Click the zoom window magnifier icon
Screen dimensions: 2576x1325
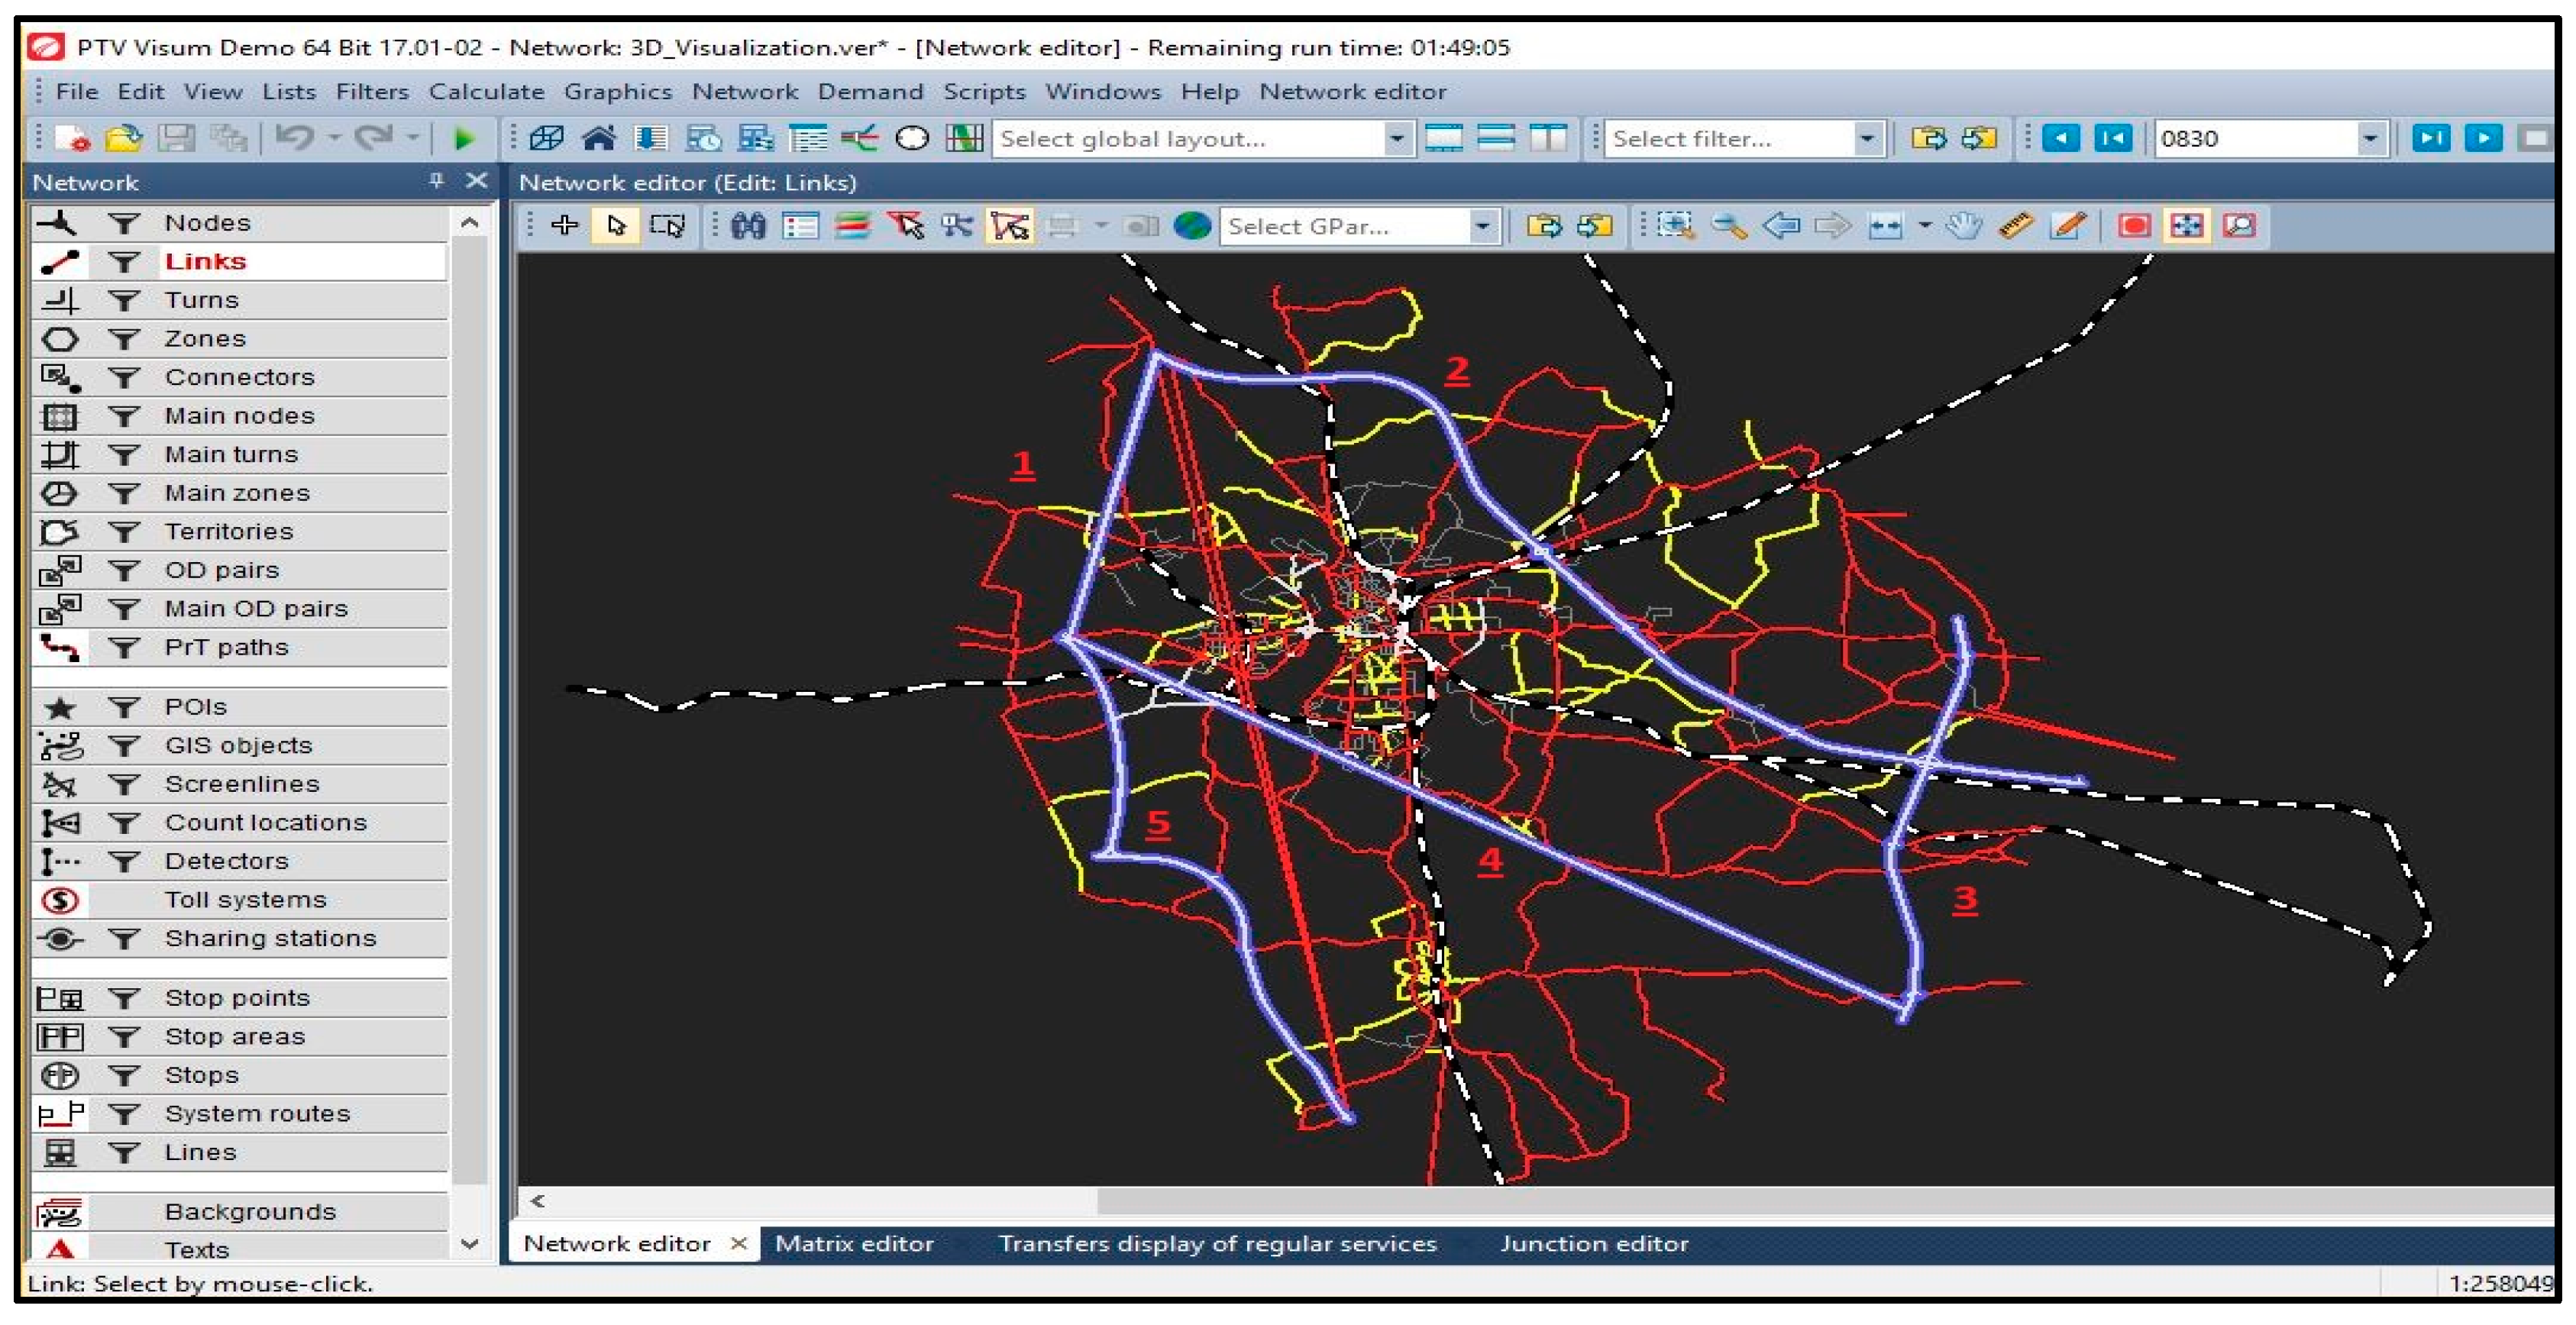click(1676, 226)
